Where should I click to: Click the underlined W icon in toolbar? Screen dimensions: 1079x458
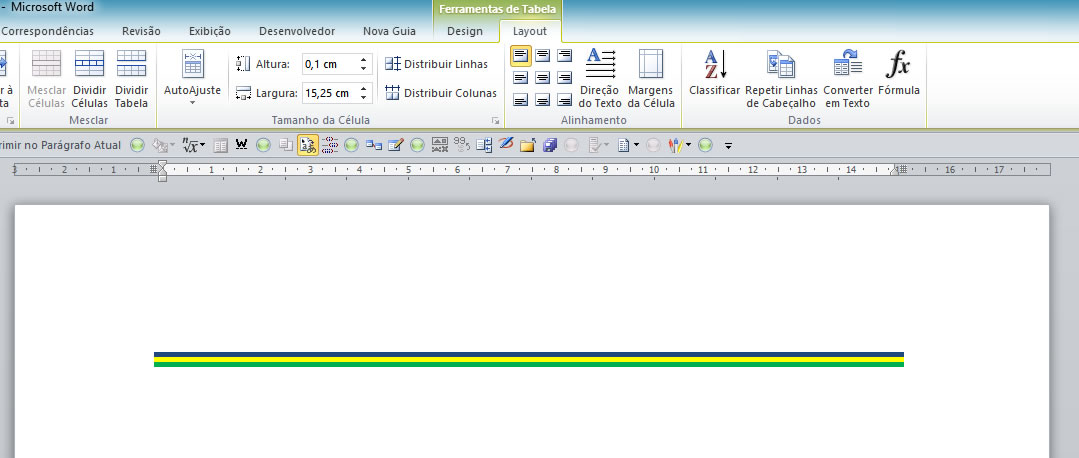click(242, 144)
